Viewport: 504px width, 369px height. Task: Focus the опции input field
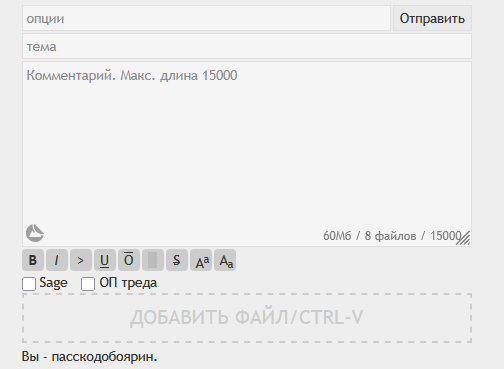point(206,18)
